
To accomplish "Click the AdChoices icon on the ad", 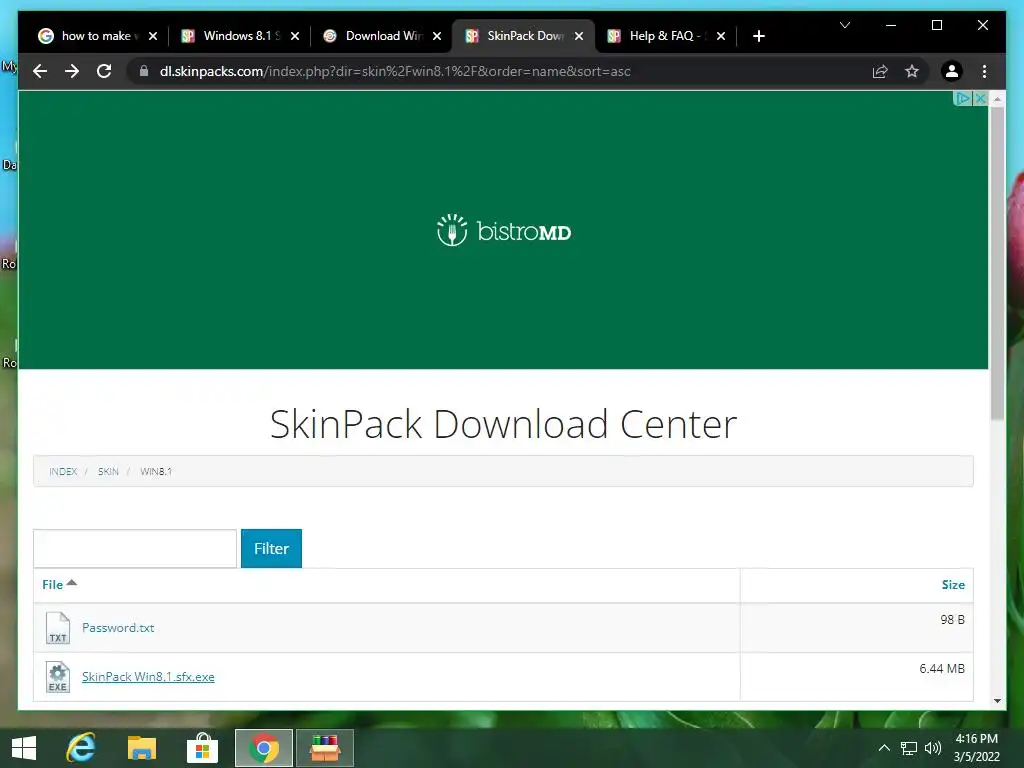I will click(x=962, y=99).
